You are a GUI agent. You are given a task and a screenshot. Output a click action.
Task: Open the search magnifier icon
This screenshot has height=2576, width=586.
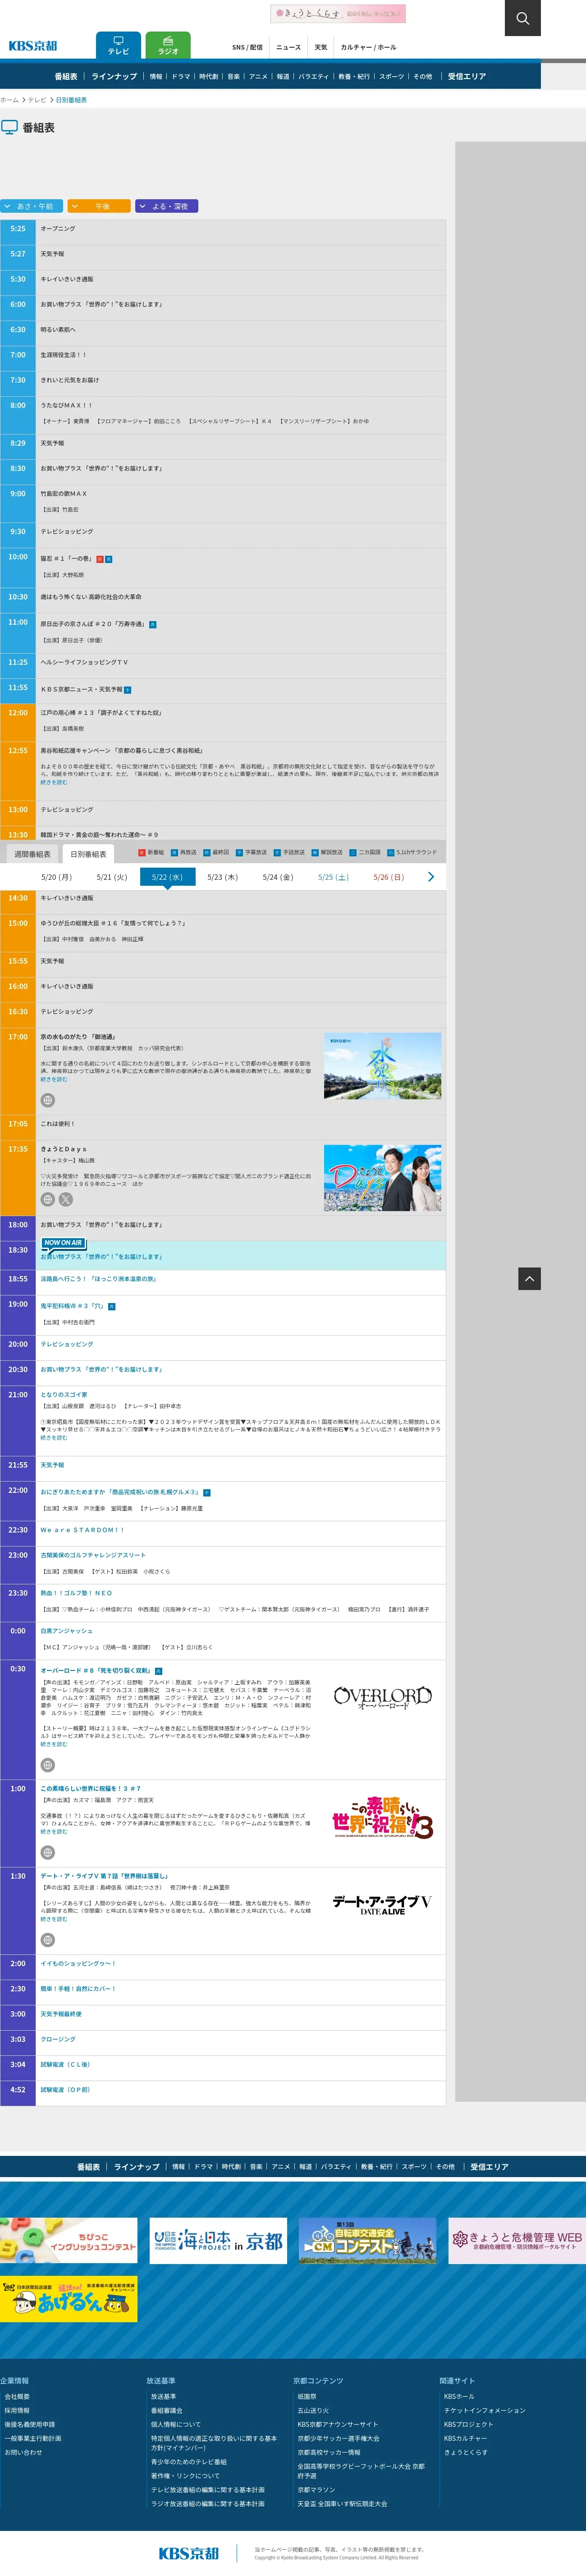[522, 18]
